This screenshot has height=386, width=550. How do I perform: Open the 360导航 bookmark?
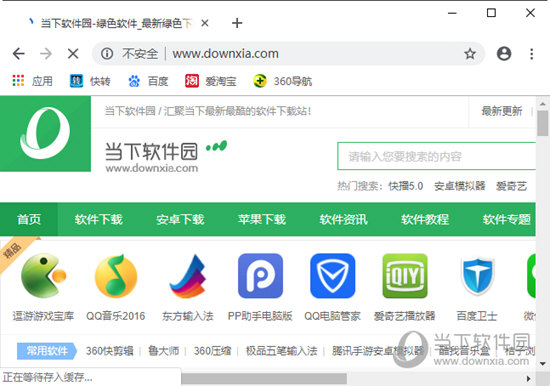282,81
